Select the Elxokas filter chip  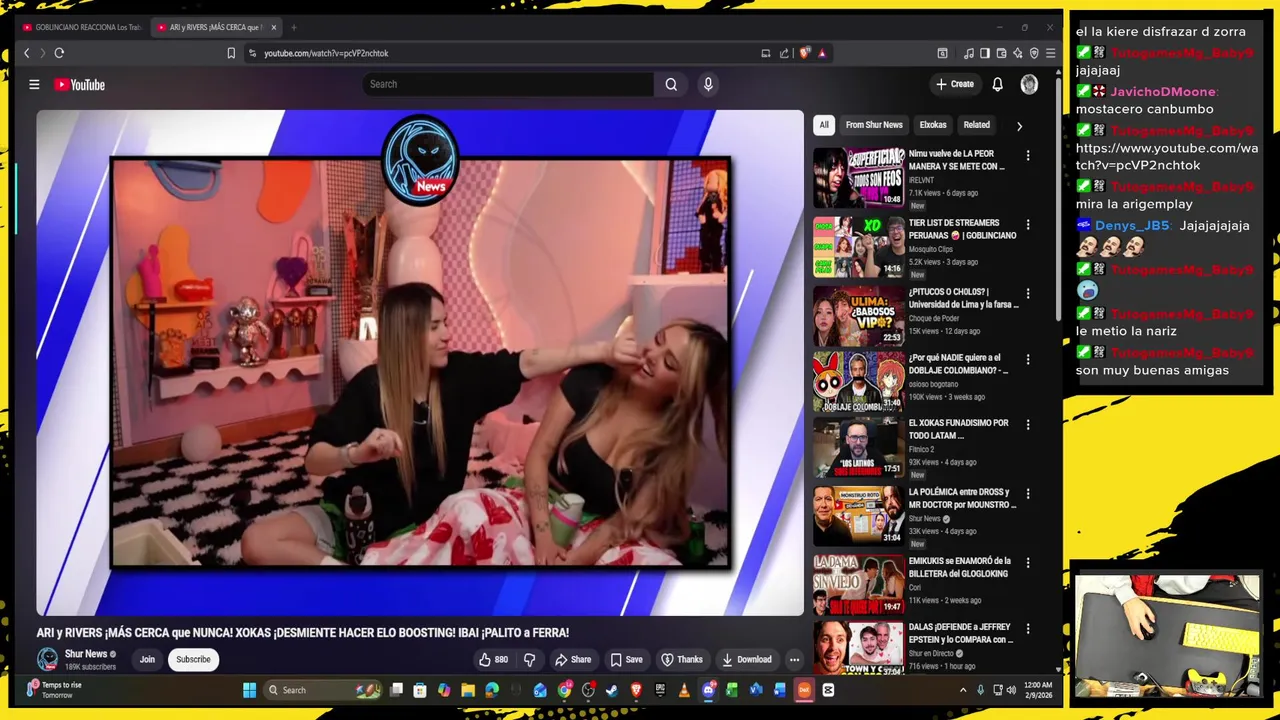coord(933,125)
